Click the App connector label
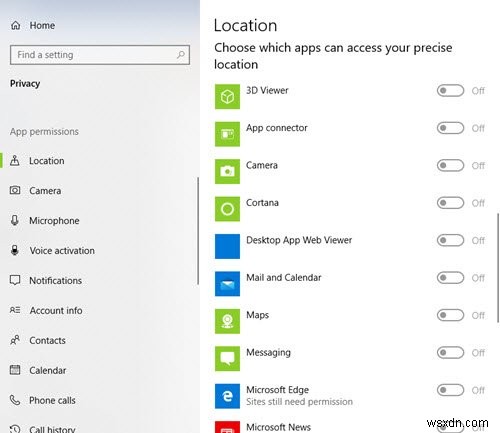500x433 pixels. [277, 128]
